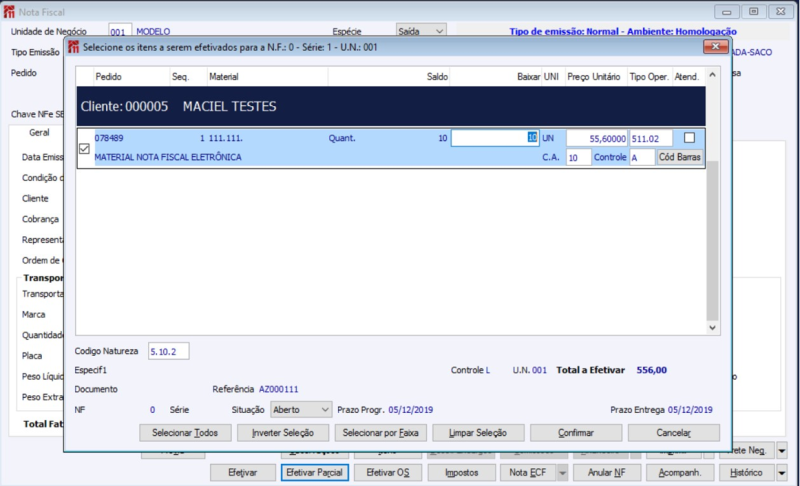The image size is (800, 486).
Task: Click the Efetivar OS button
Action: [x=388, y=473]
